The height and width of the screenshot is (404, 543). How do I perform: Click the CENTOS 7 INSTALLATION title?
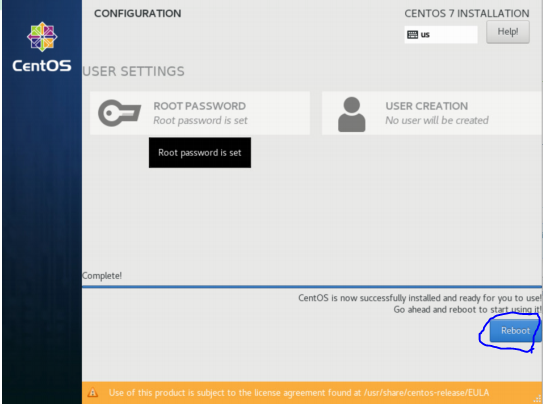tap(467, 14)
